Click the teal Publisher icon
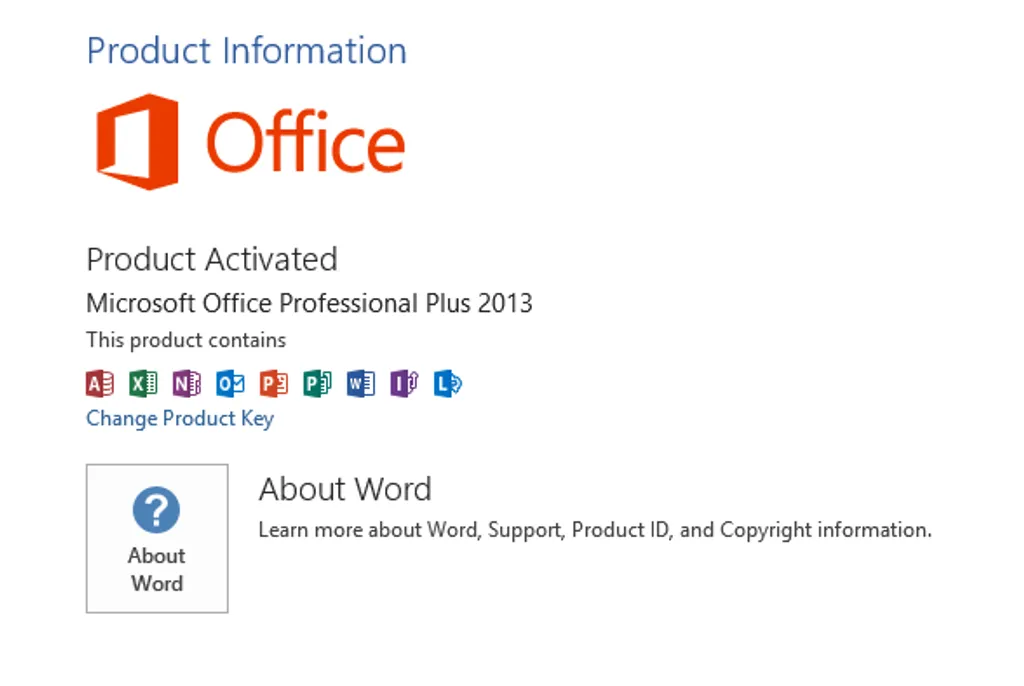1024x686 pixels. click(x=317, y=383)
